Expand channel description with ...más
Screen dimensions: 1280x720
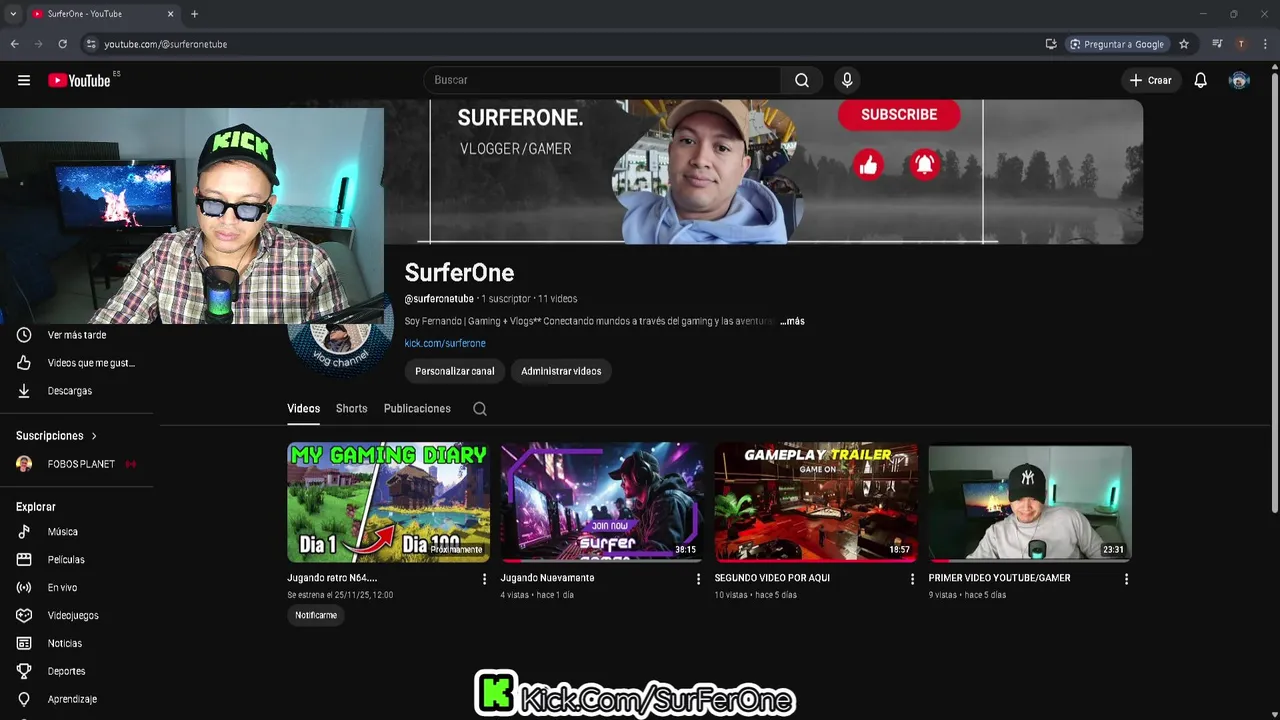(792, 321)
